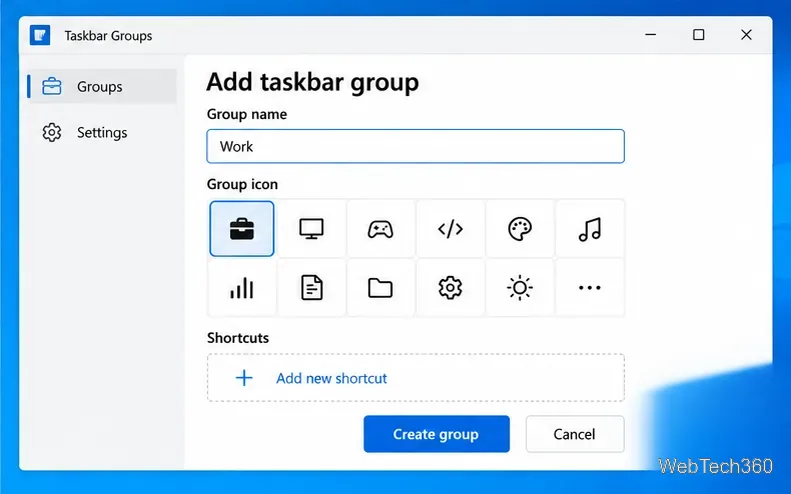Image resolution: width=791 pixels, height=494 pixels.
Task: Choose the sun brightness group icon
Action: click(x=520, y=288)
